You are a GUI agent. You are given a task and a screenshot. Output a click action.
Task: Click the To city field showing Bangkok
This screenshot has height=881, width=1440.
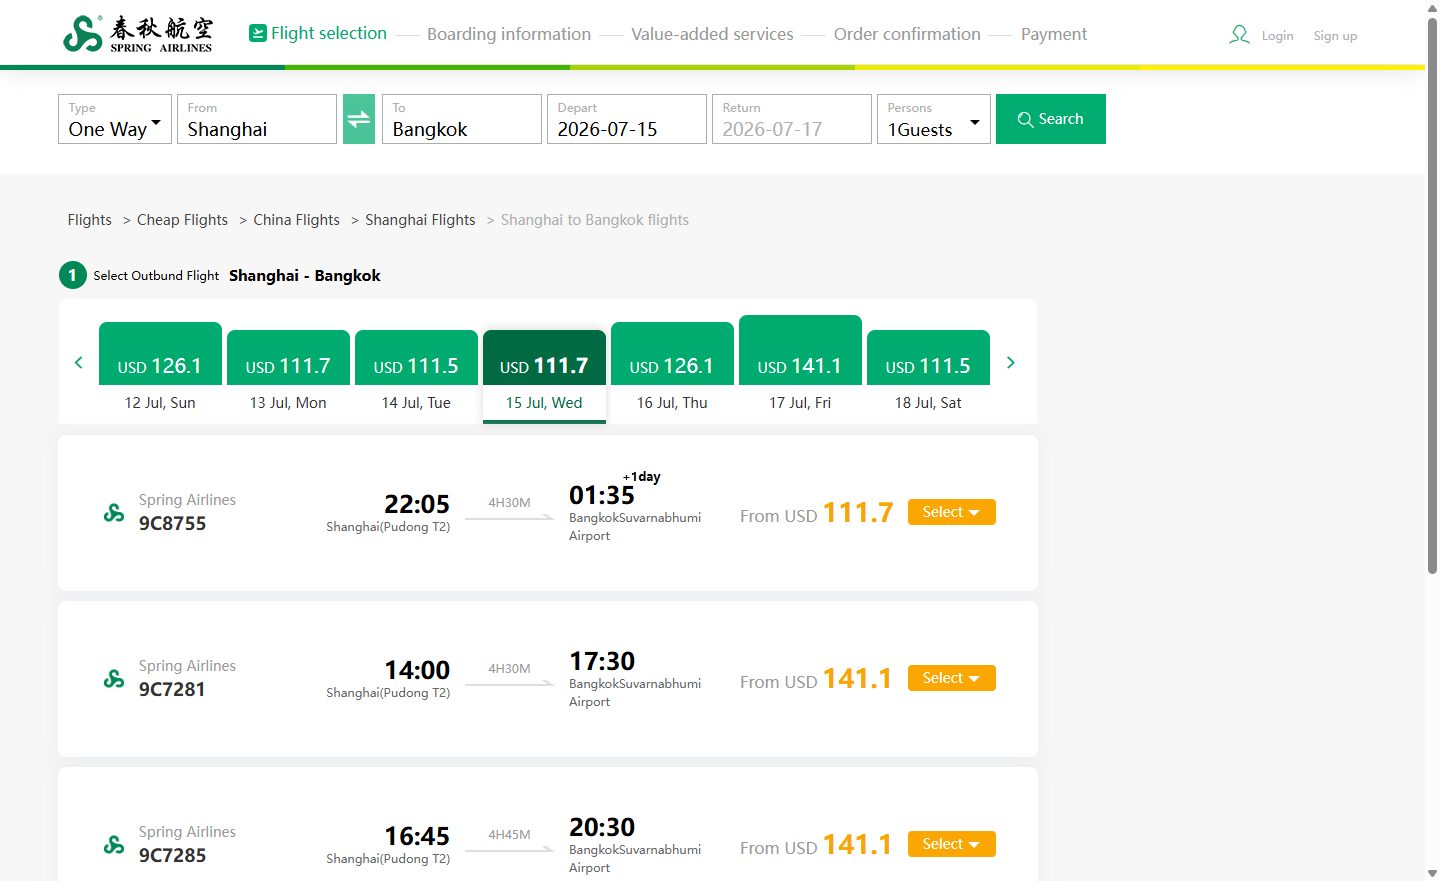[462, 119]
